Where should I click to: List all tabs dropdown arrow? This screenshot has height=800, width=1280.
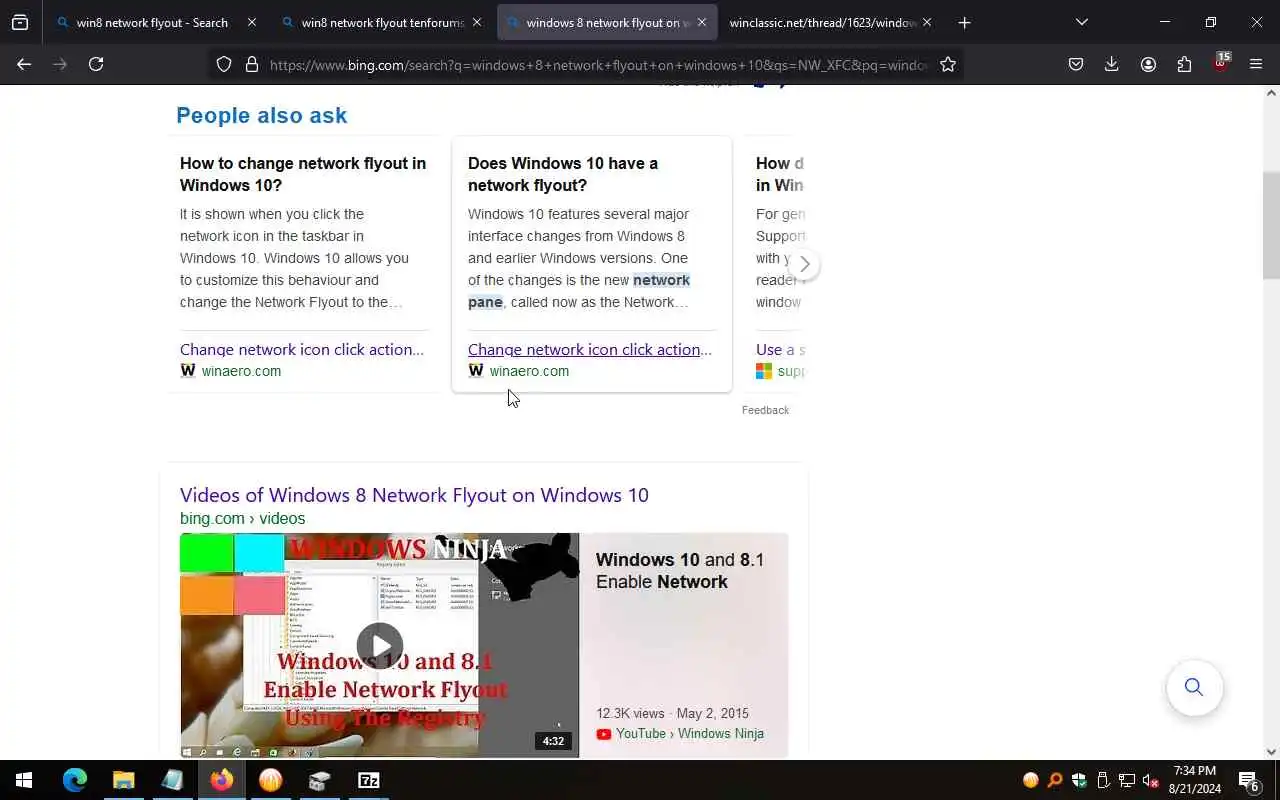[x=1081, y=22]
